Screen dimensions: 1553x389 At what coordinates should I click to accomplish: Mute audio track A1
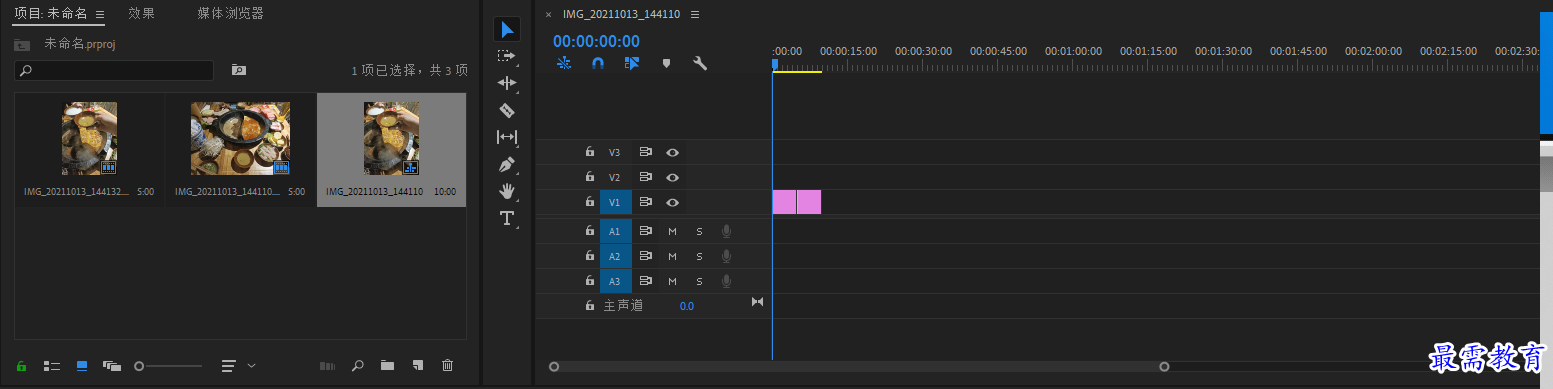coord(673,231)
